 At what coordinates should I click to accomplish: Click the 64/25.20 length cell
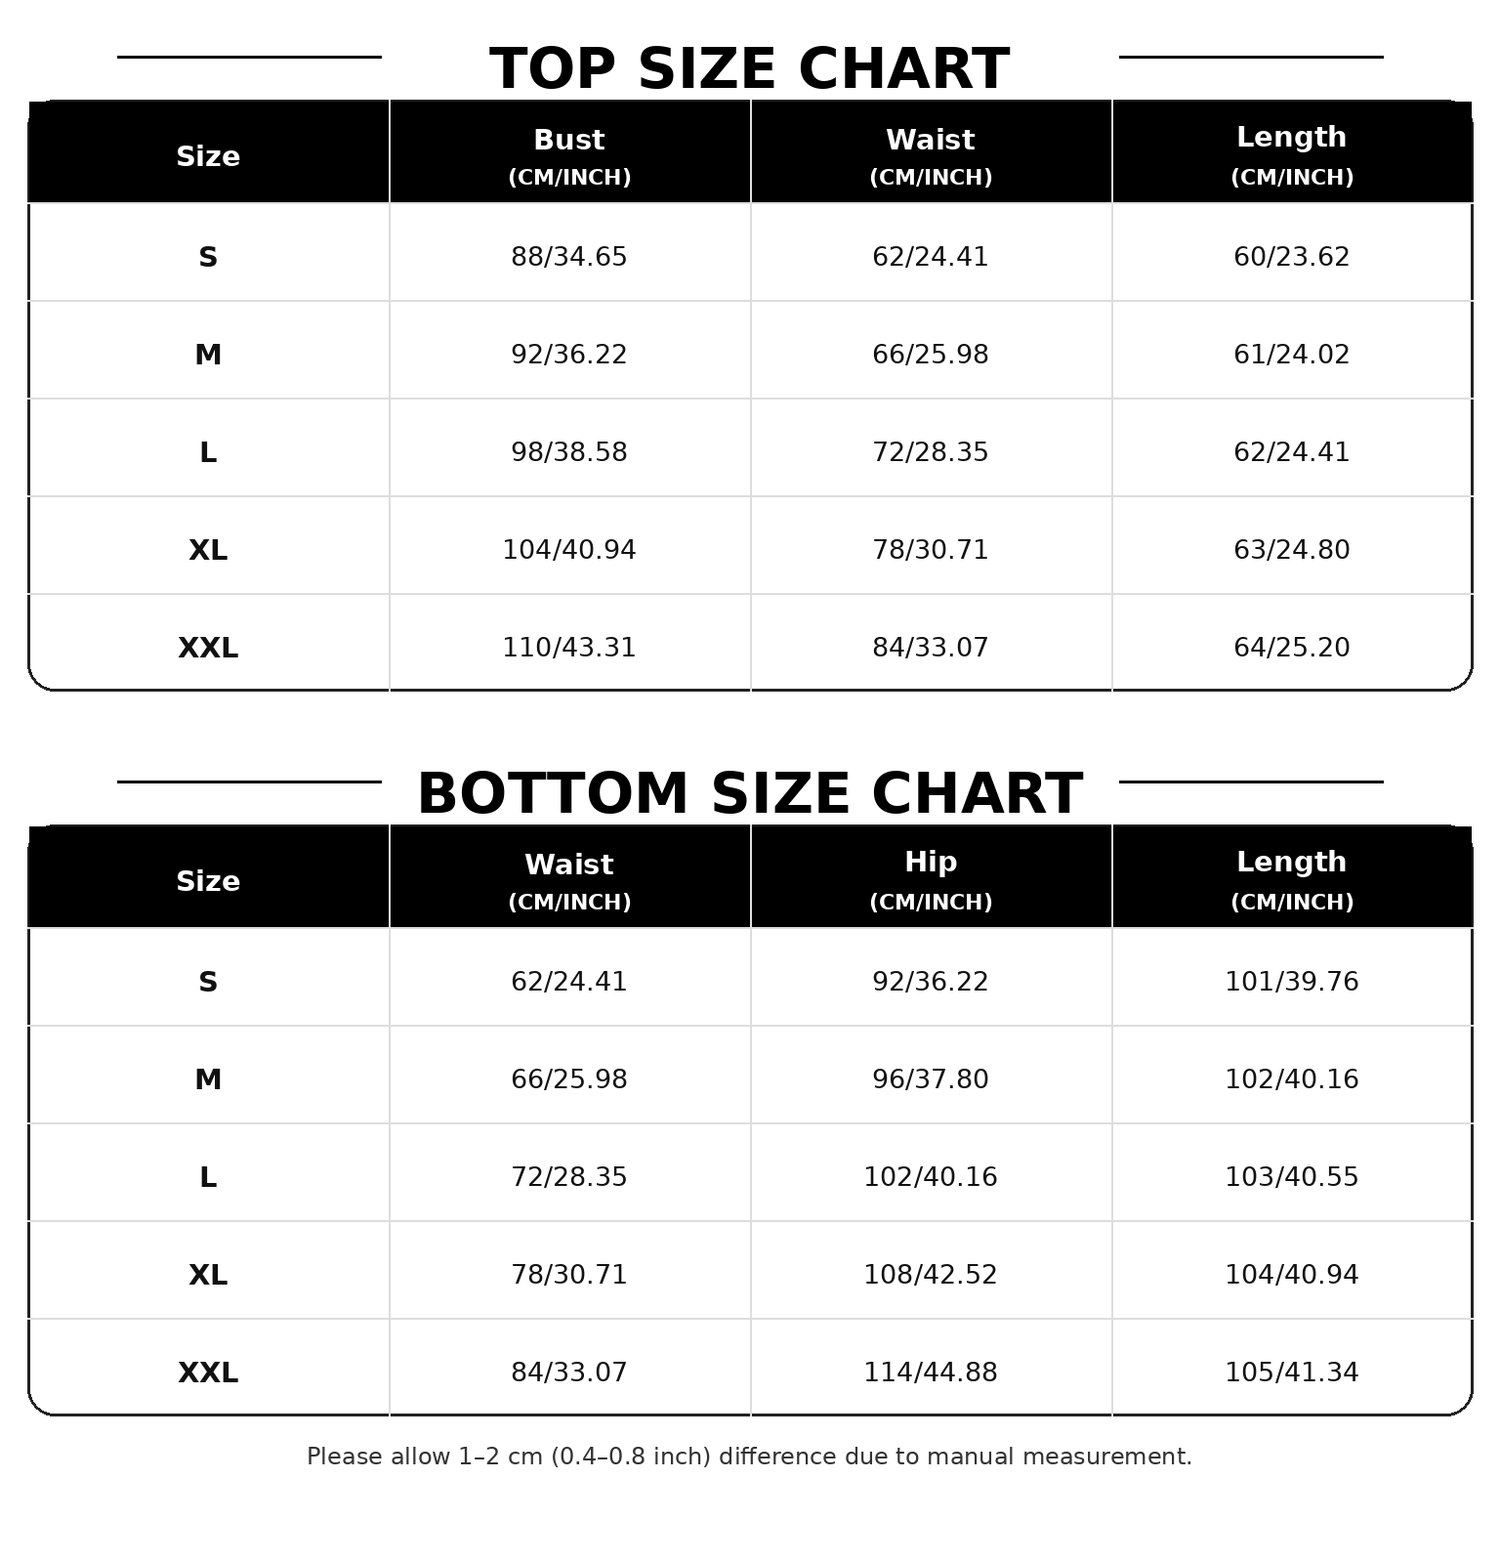[1291, 648]
